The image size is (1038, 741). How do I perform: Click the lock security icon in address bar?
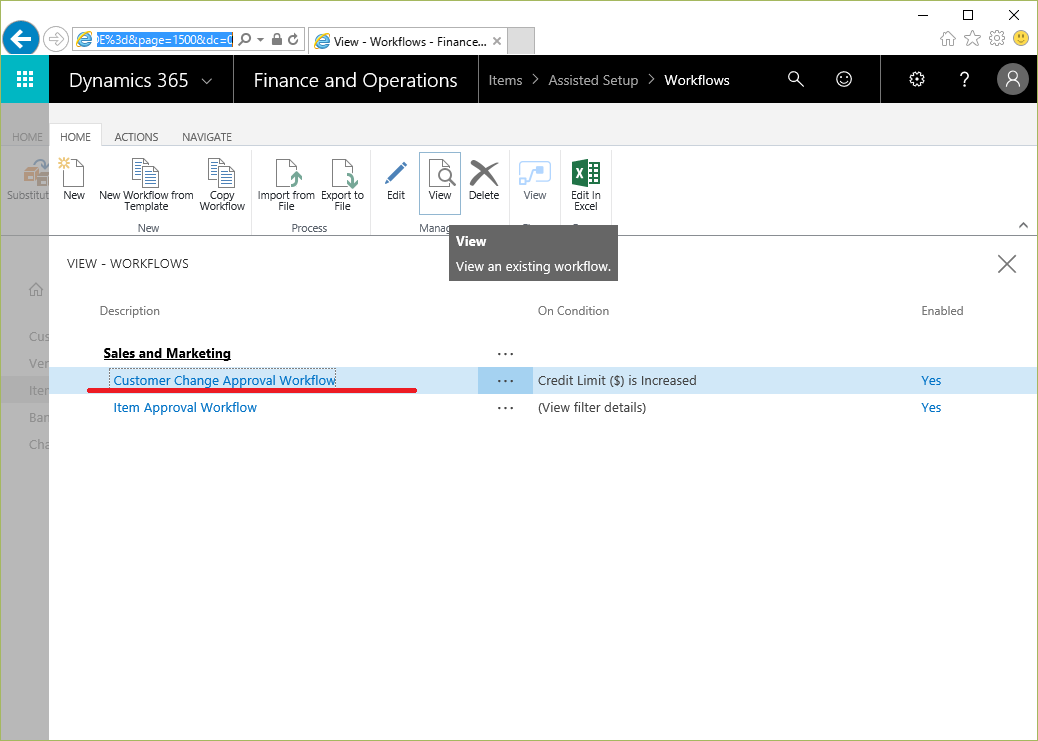coord(277,39)
